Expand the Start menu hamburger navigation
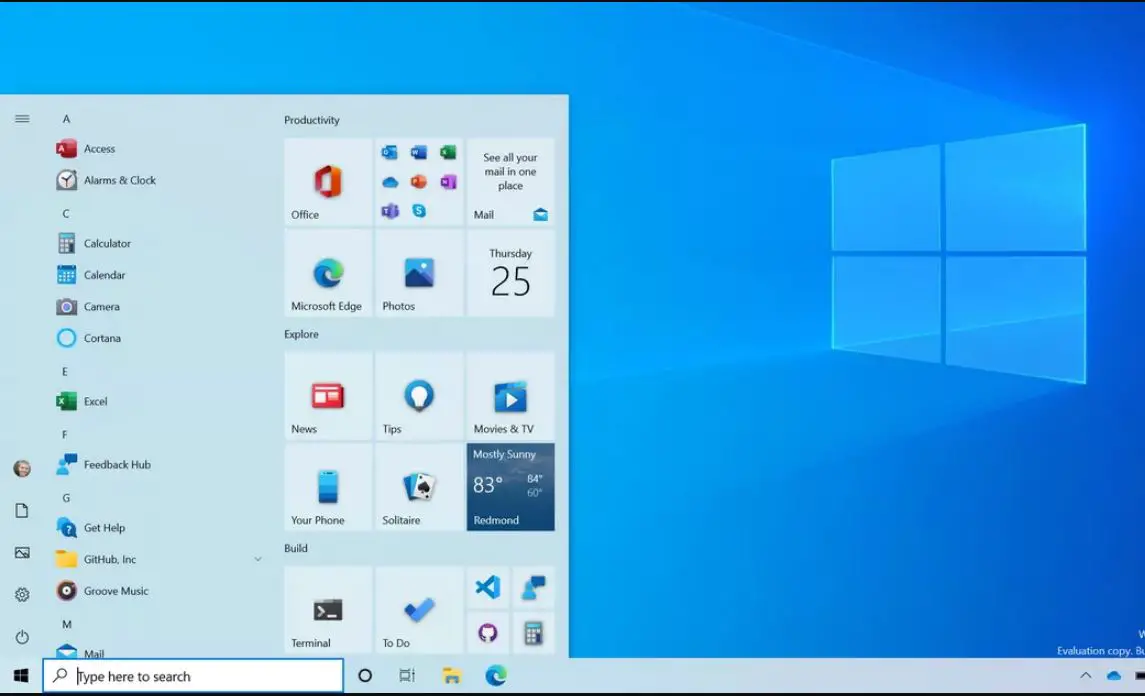Screen dimensions: 1145x696 click(22, 118)
